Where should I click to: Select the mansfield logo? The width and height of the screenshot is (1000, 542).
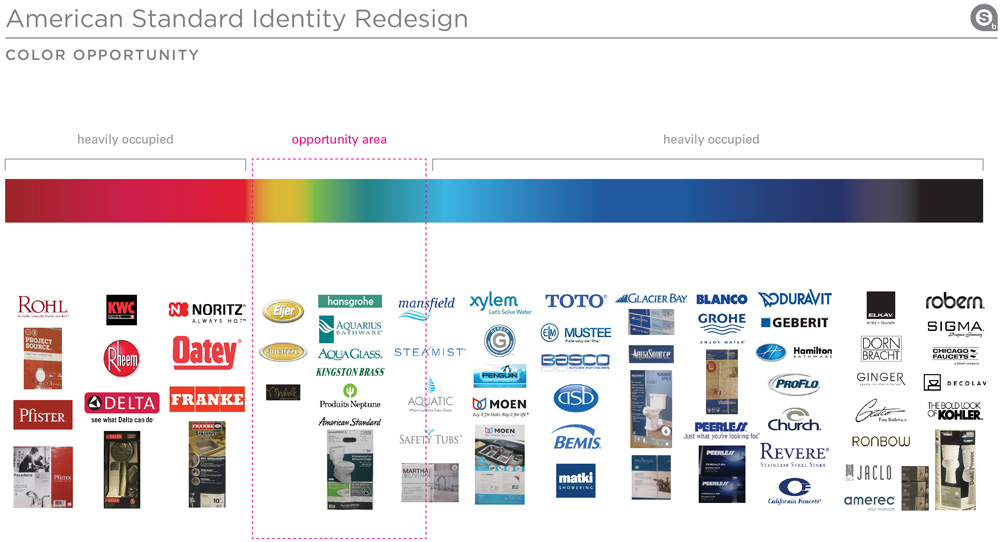click(x=427, y=307)
